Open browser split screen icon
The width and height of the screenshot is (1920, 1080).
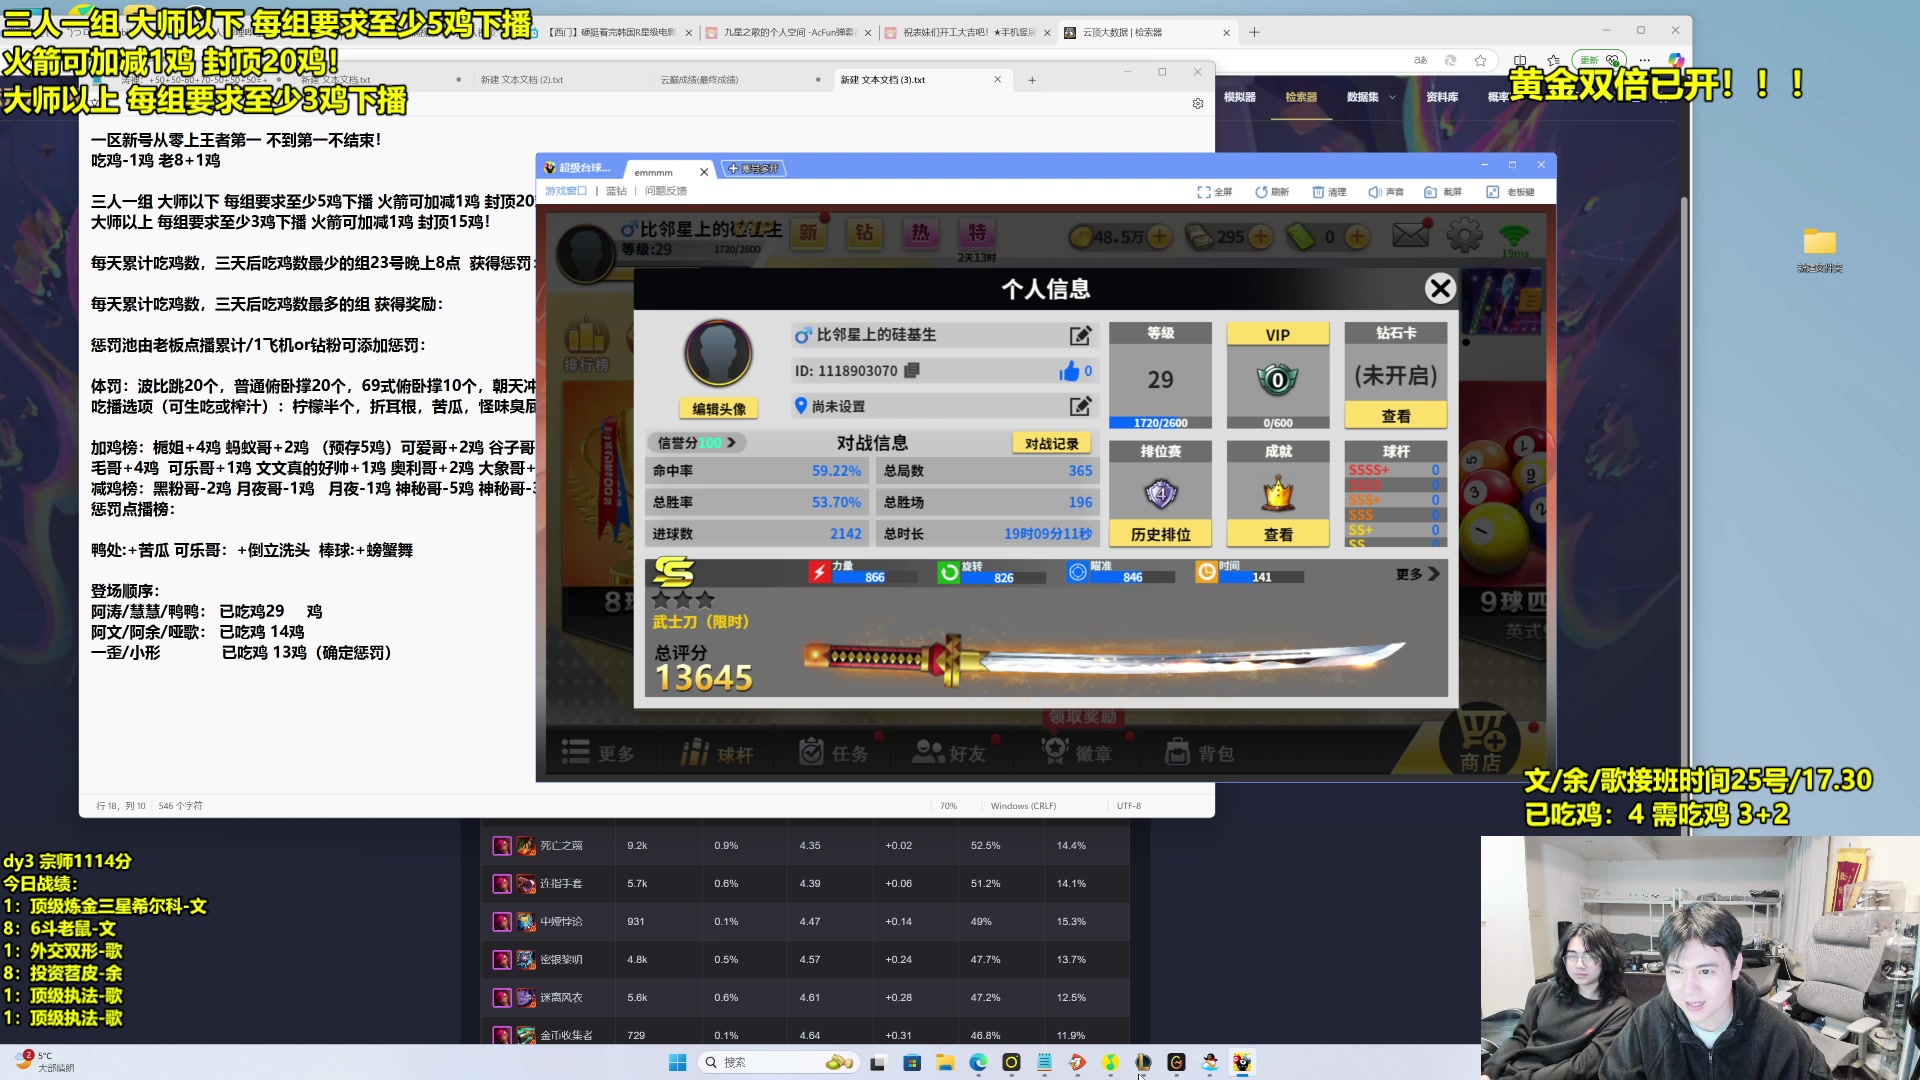1520,61
